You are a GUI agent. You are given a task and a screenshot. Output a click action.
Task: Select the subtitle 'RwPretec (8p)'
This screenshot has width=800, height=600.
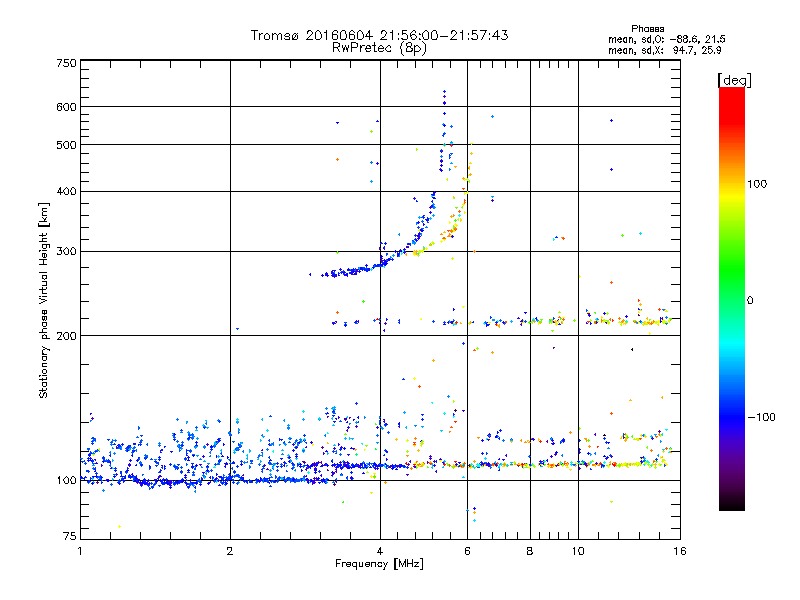coord(379,48)
